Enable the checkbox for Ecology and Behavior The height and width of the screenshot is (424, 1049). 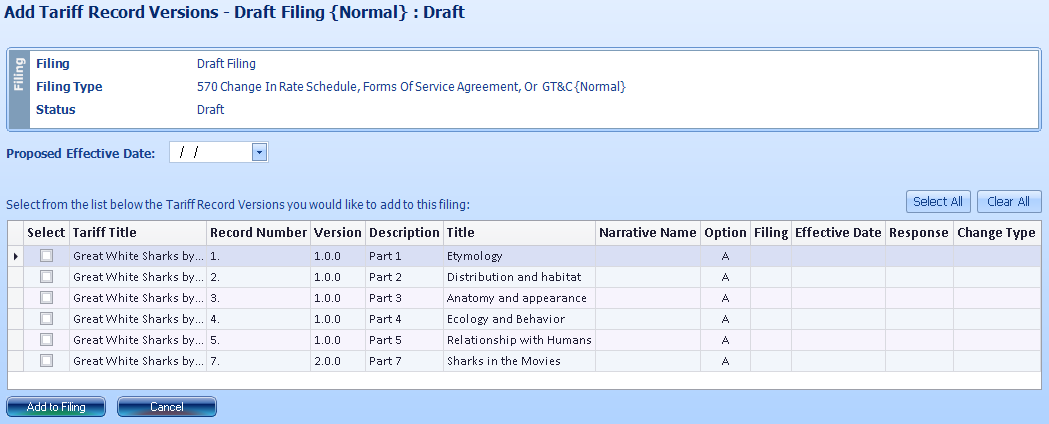tap(46, 318)
